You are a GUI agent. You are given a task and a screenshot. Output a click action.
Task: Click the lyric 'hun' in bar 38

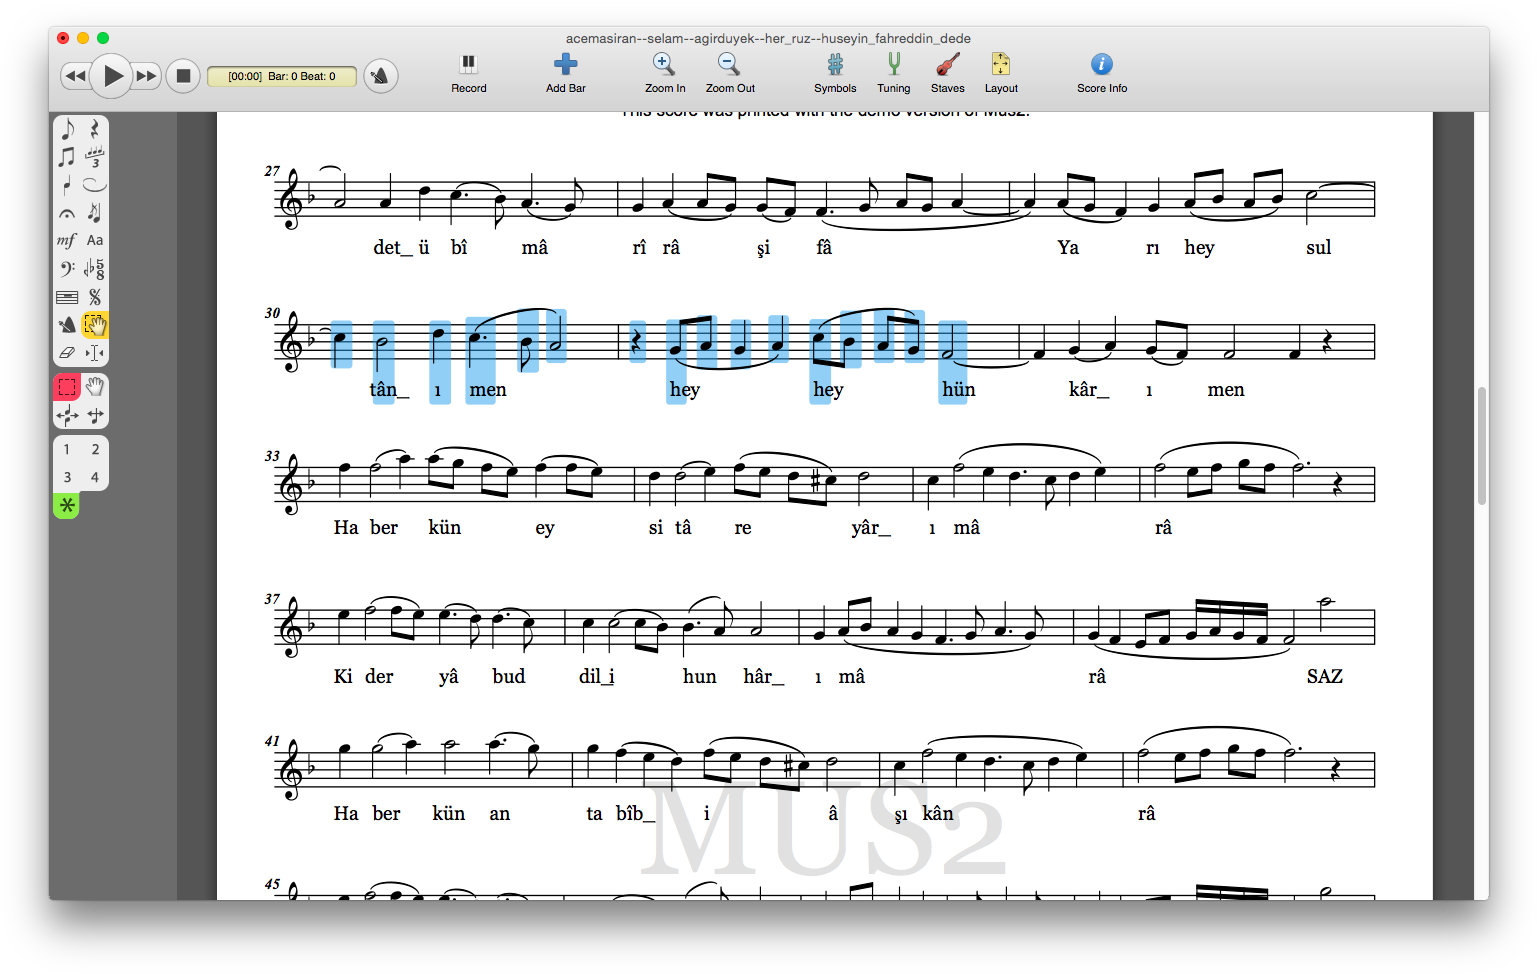coord(699,677)
